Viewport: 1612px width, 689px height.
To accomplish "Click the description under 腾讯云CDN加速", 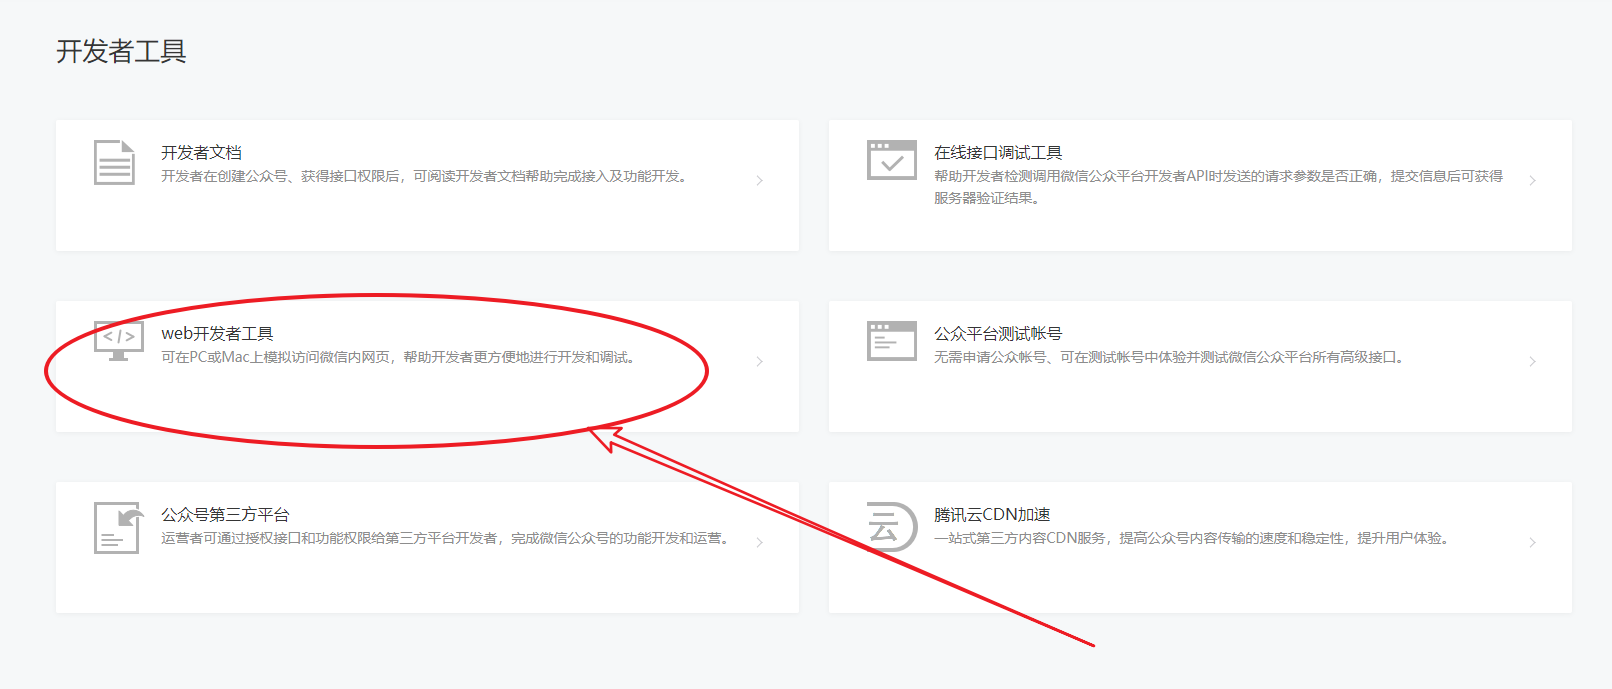I will 1193,538.
